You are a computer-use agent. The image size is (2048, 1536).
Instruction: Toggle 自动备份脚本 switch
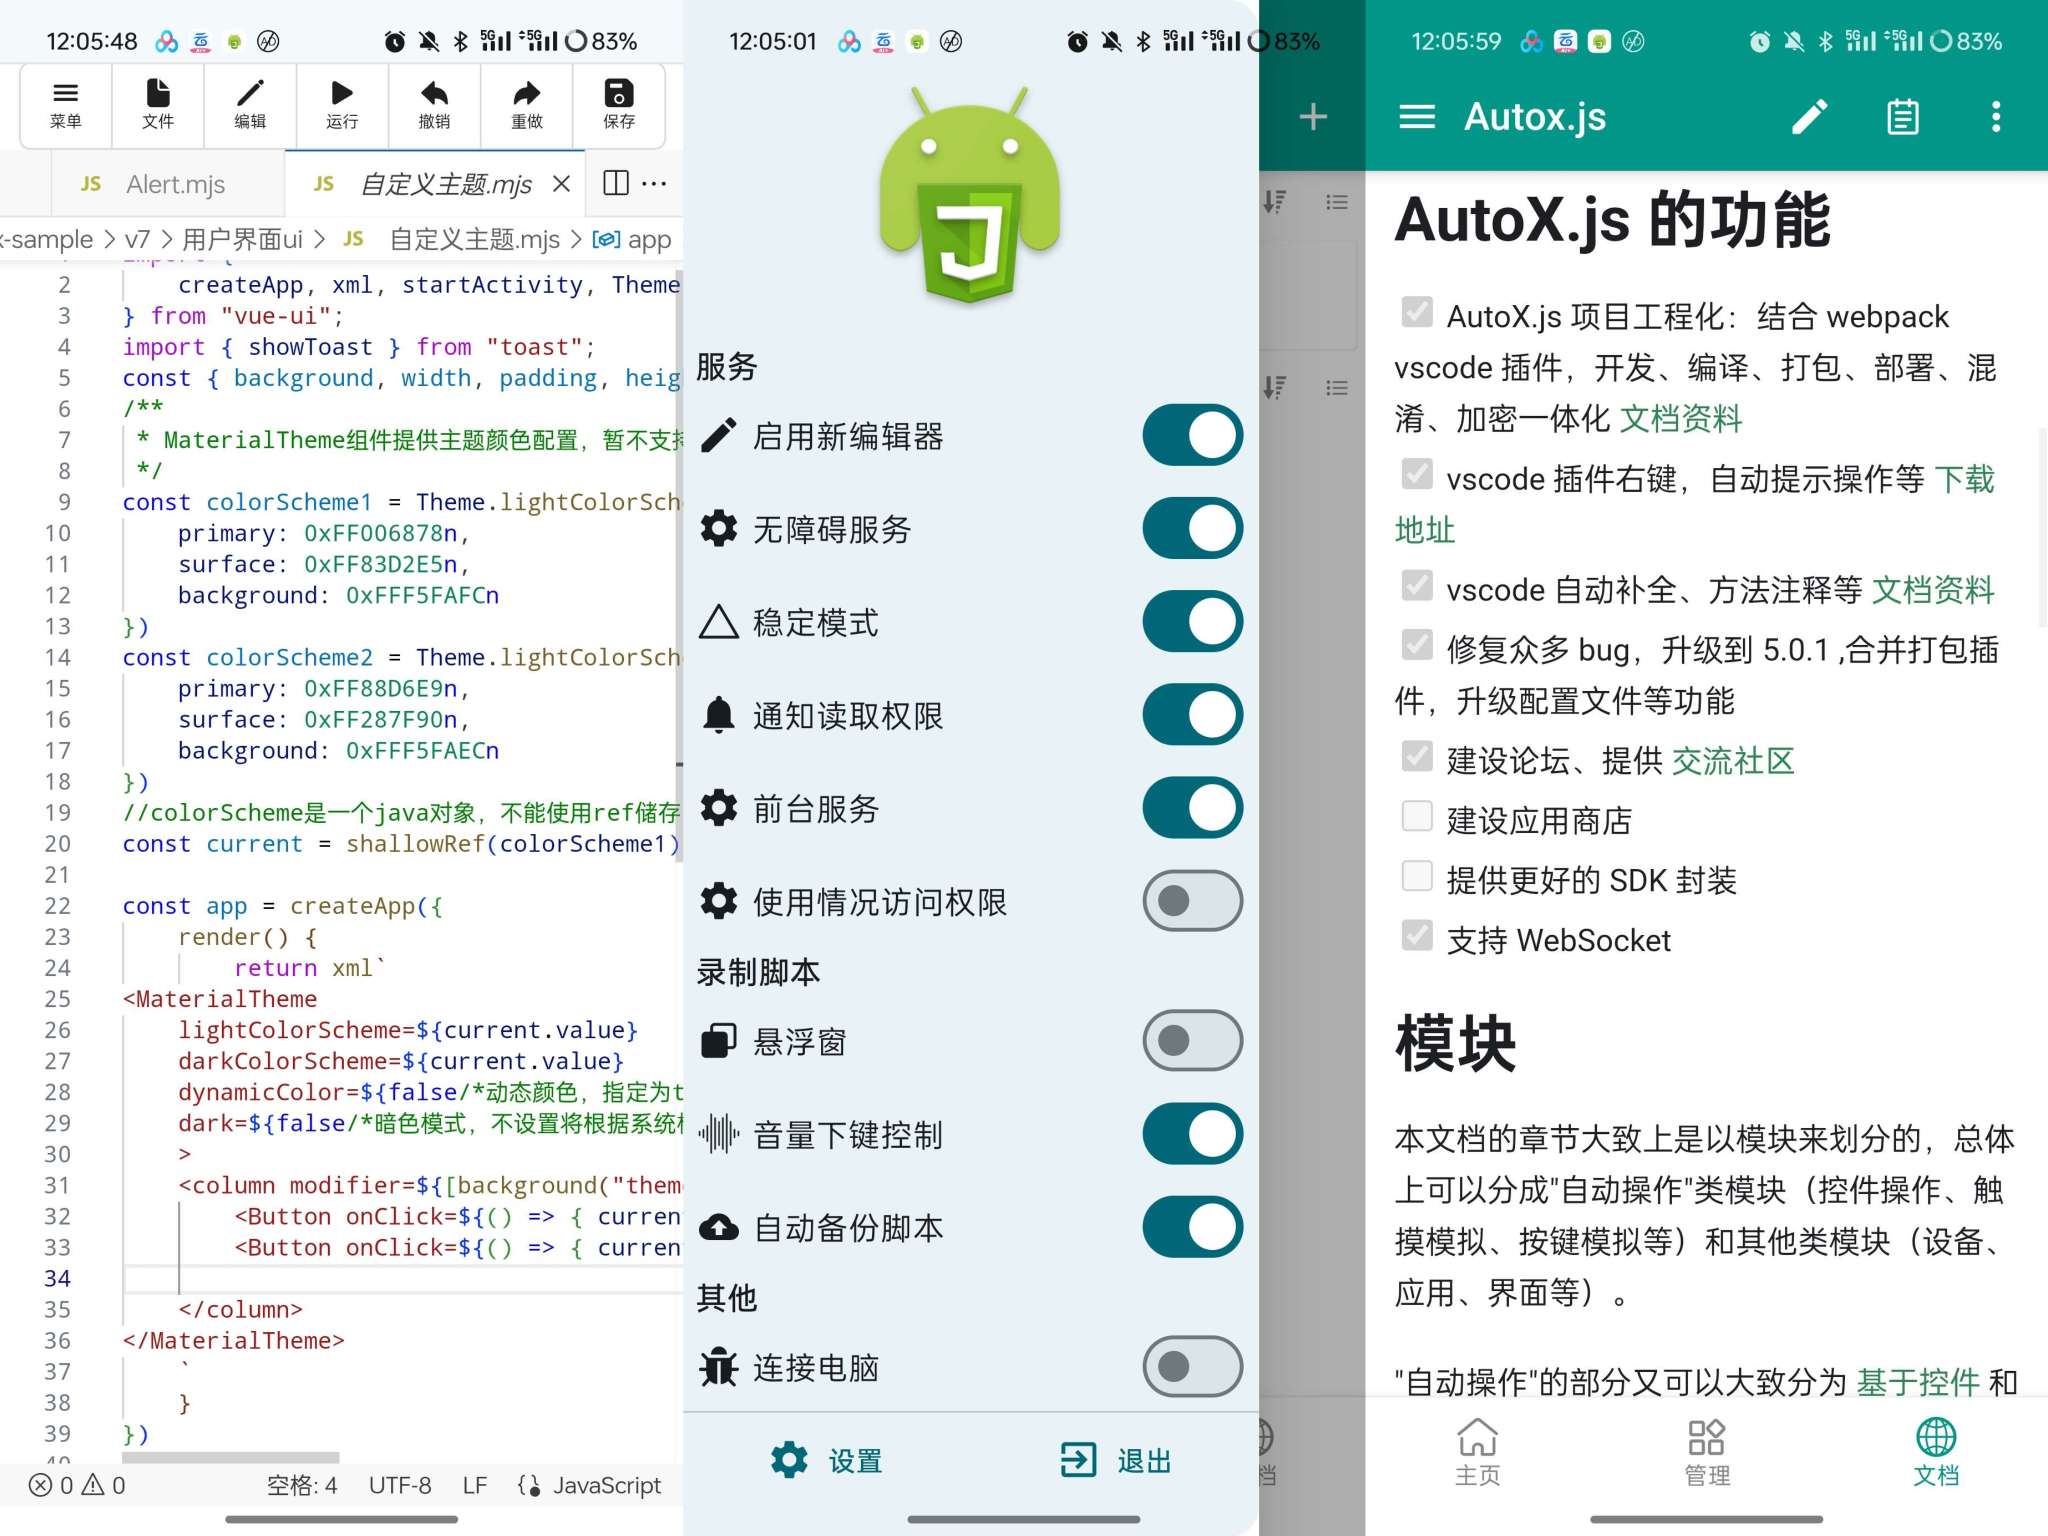point(1192,1227)
